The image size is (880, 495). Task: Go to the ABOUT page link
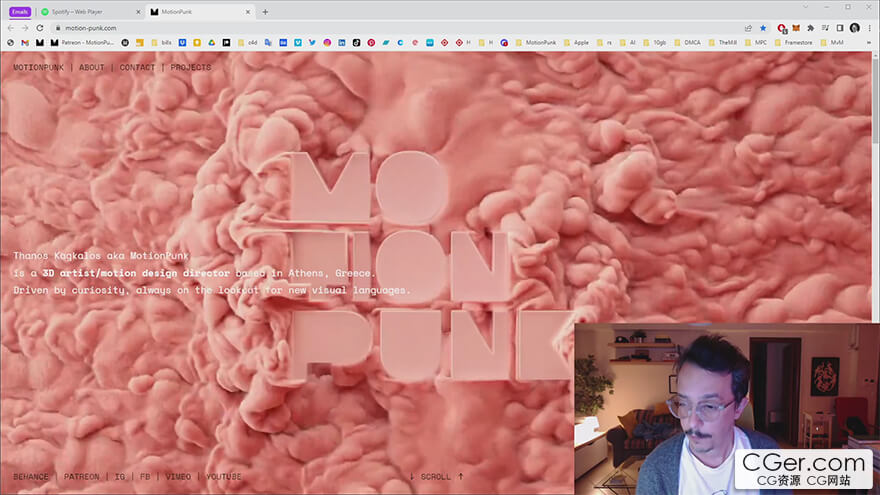pyautogui.click(x=91, y=67)
